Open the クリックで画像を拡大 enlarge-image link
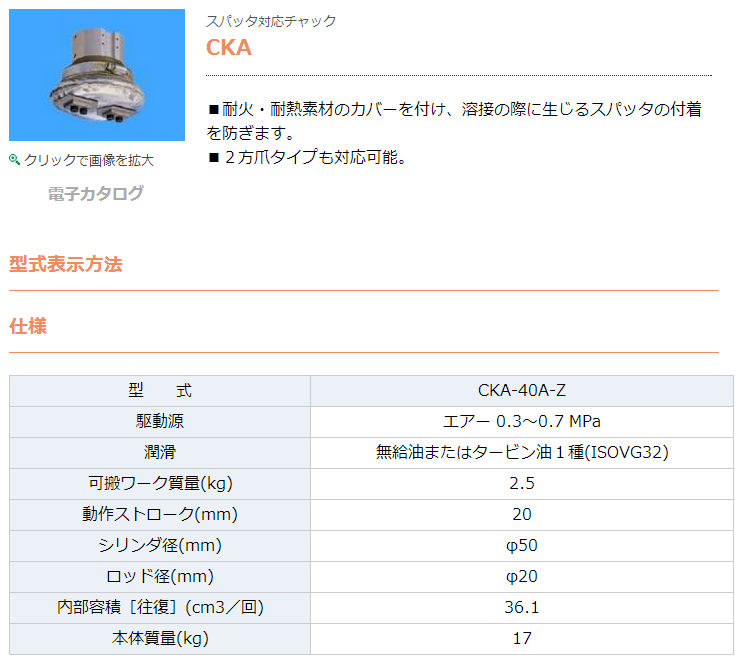750x663 pixels. [88, 160]
